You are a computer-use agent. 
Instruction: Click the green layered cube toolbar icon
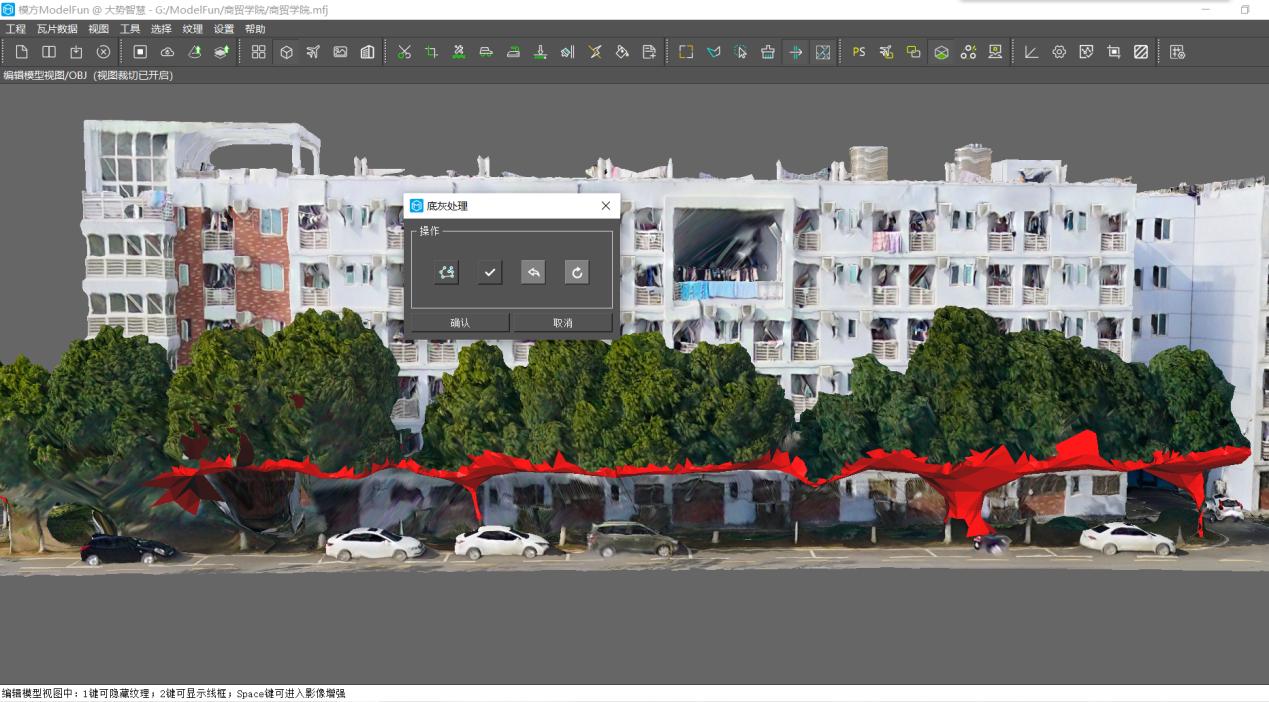point(941,52)
